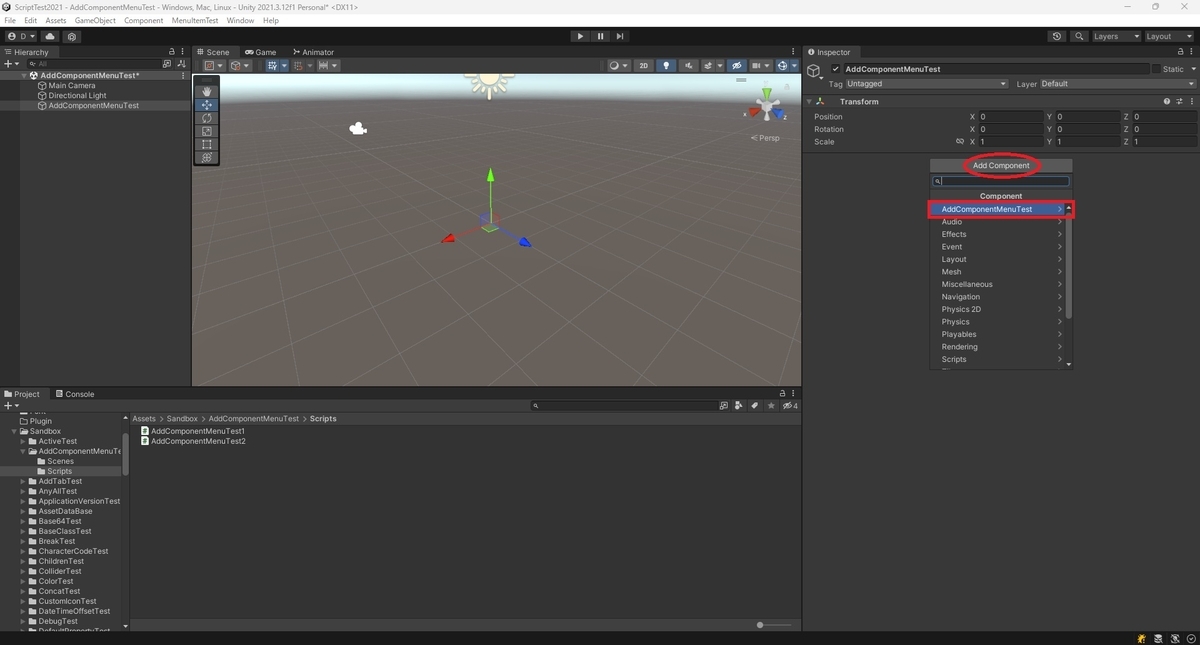Collapse the Sandbox folder

(15, 431)
